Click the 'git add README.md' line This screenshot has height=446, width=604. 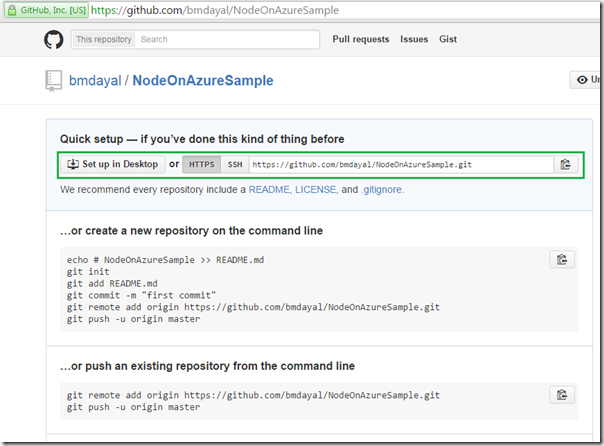pos(112,283)
